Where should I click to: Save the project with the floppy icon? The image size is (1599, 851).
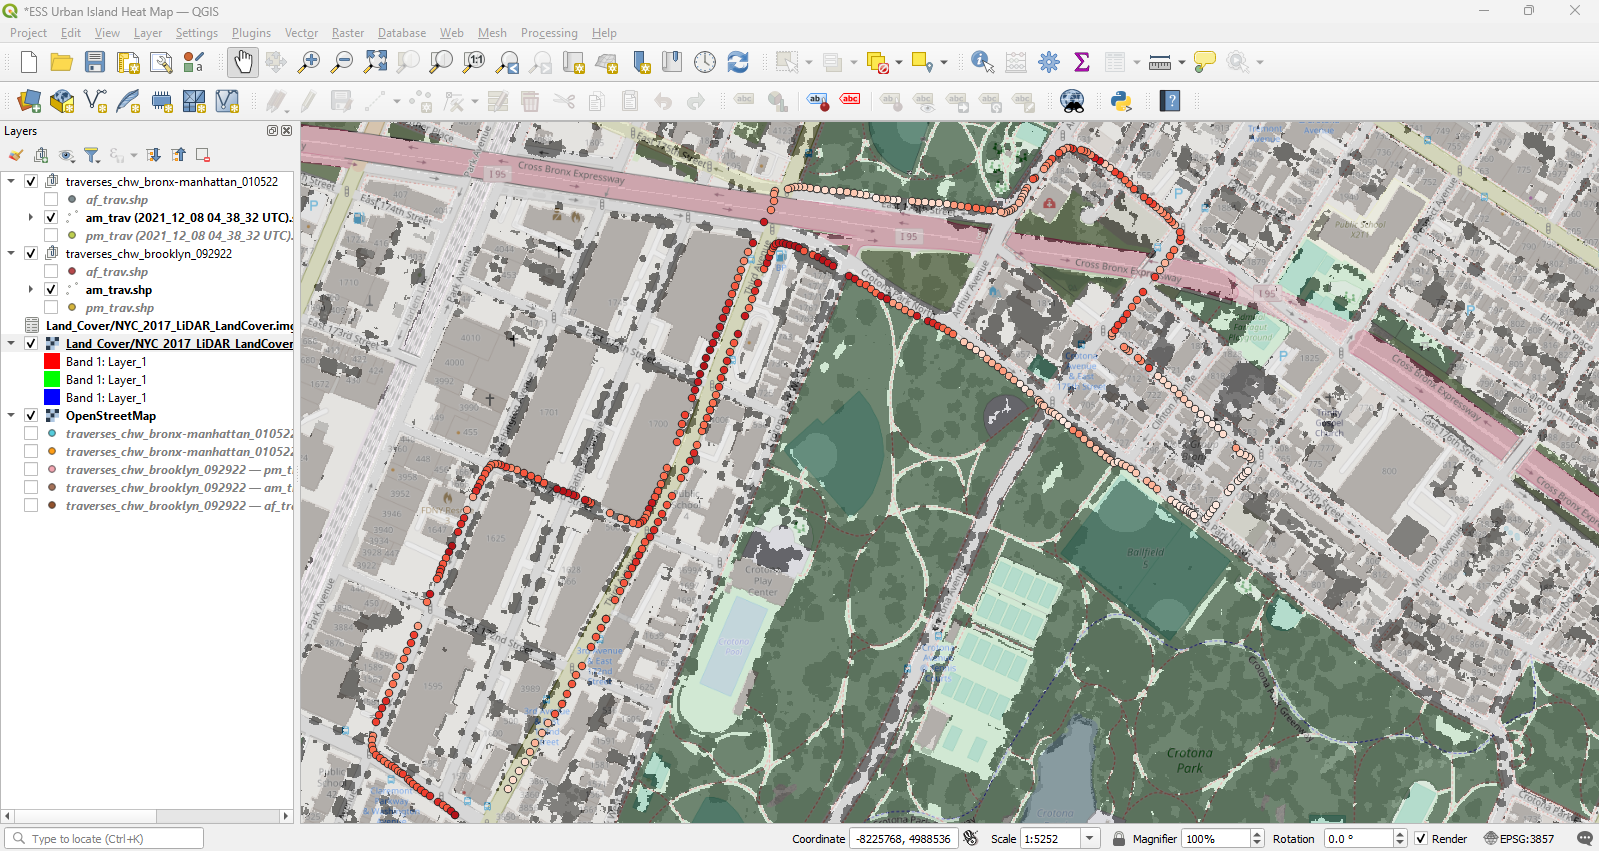pos(95,62)
